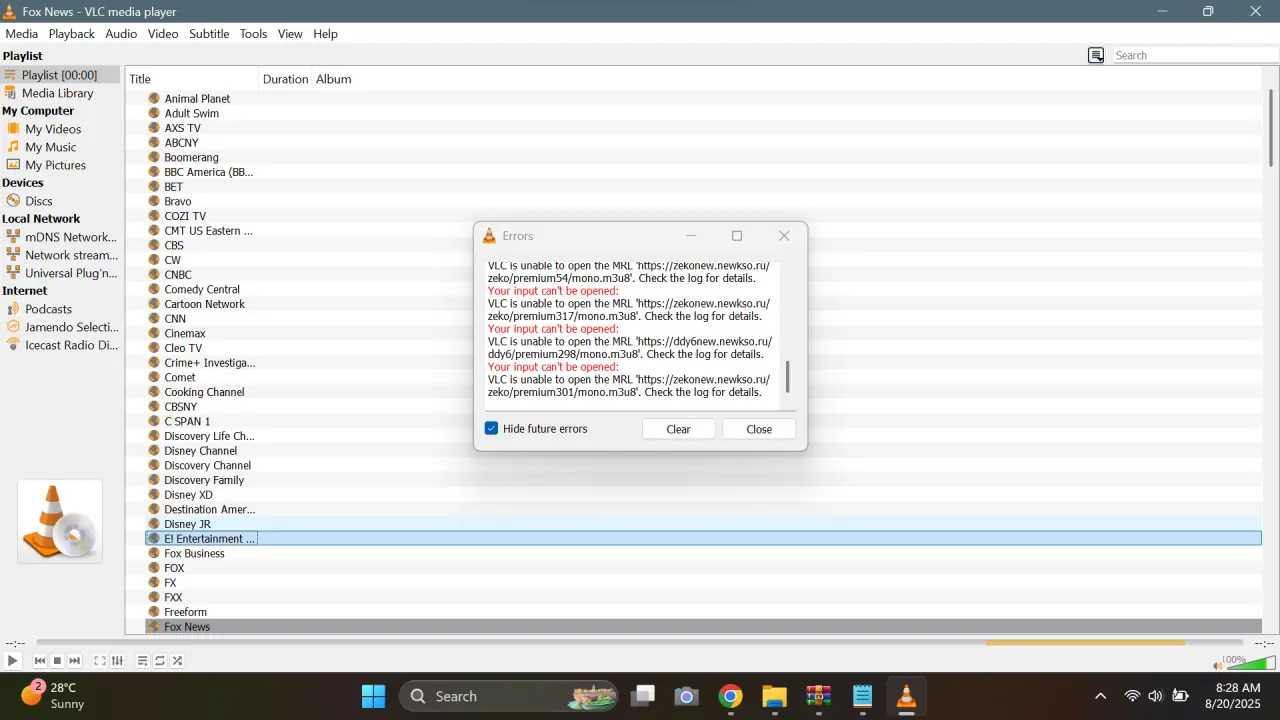Select Freeform playlist entry
Viewport: 1280px width, 720px height.
185,612
